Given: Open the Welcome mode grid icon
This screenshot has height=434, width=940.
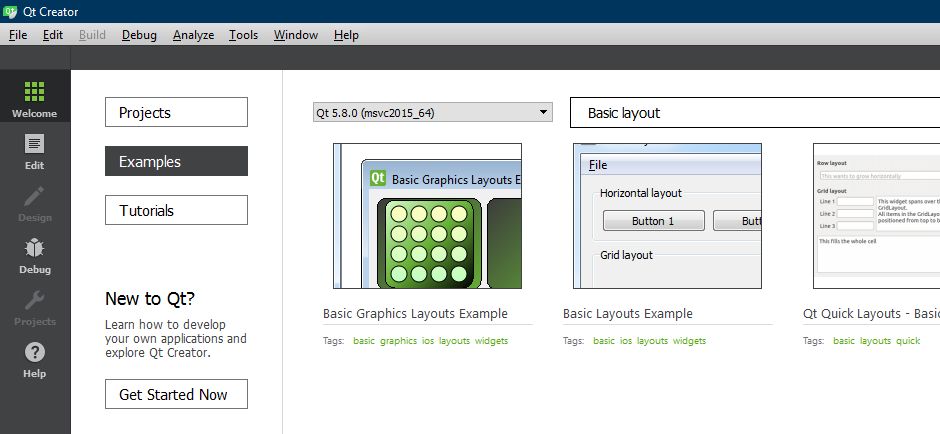Looking at the screenshot, I should (x=34, y=93).
